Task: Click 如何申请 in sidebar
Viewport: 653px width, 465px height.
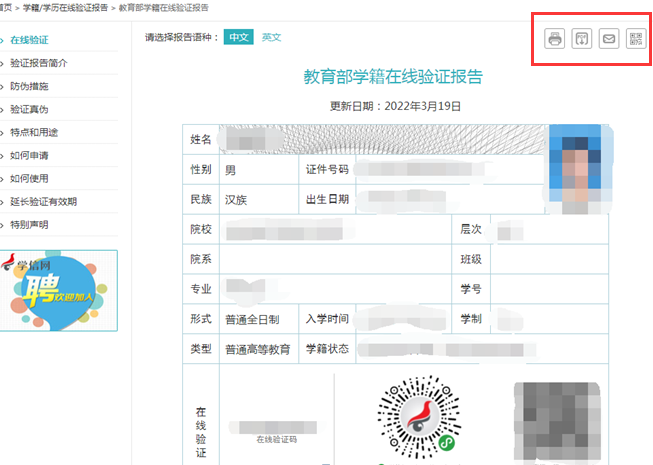Action: pos(29,155)
